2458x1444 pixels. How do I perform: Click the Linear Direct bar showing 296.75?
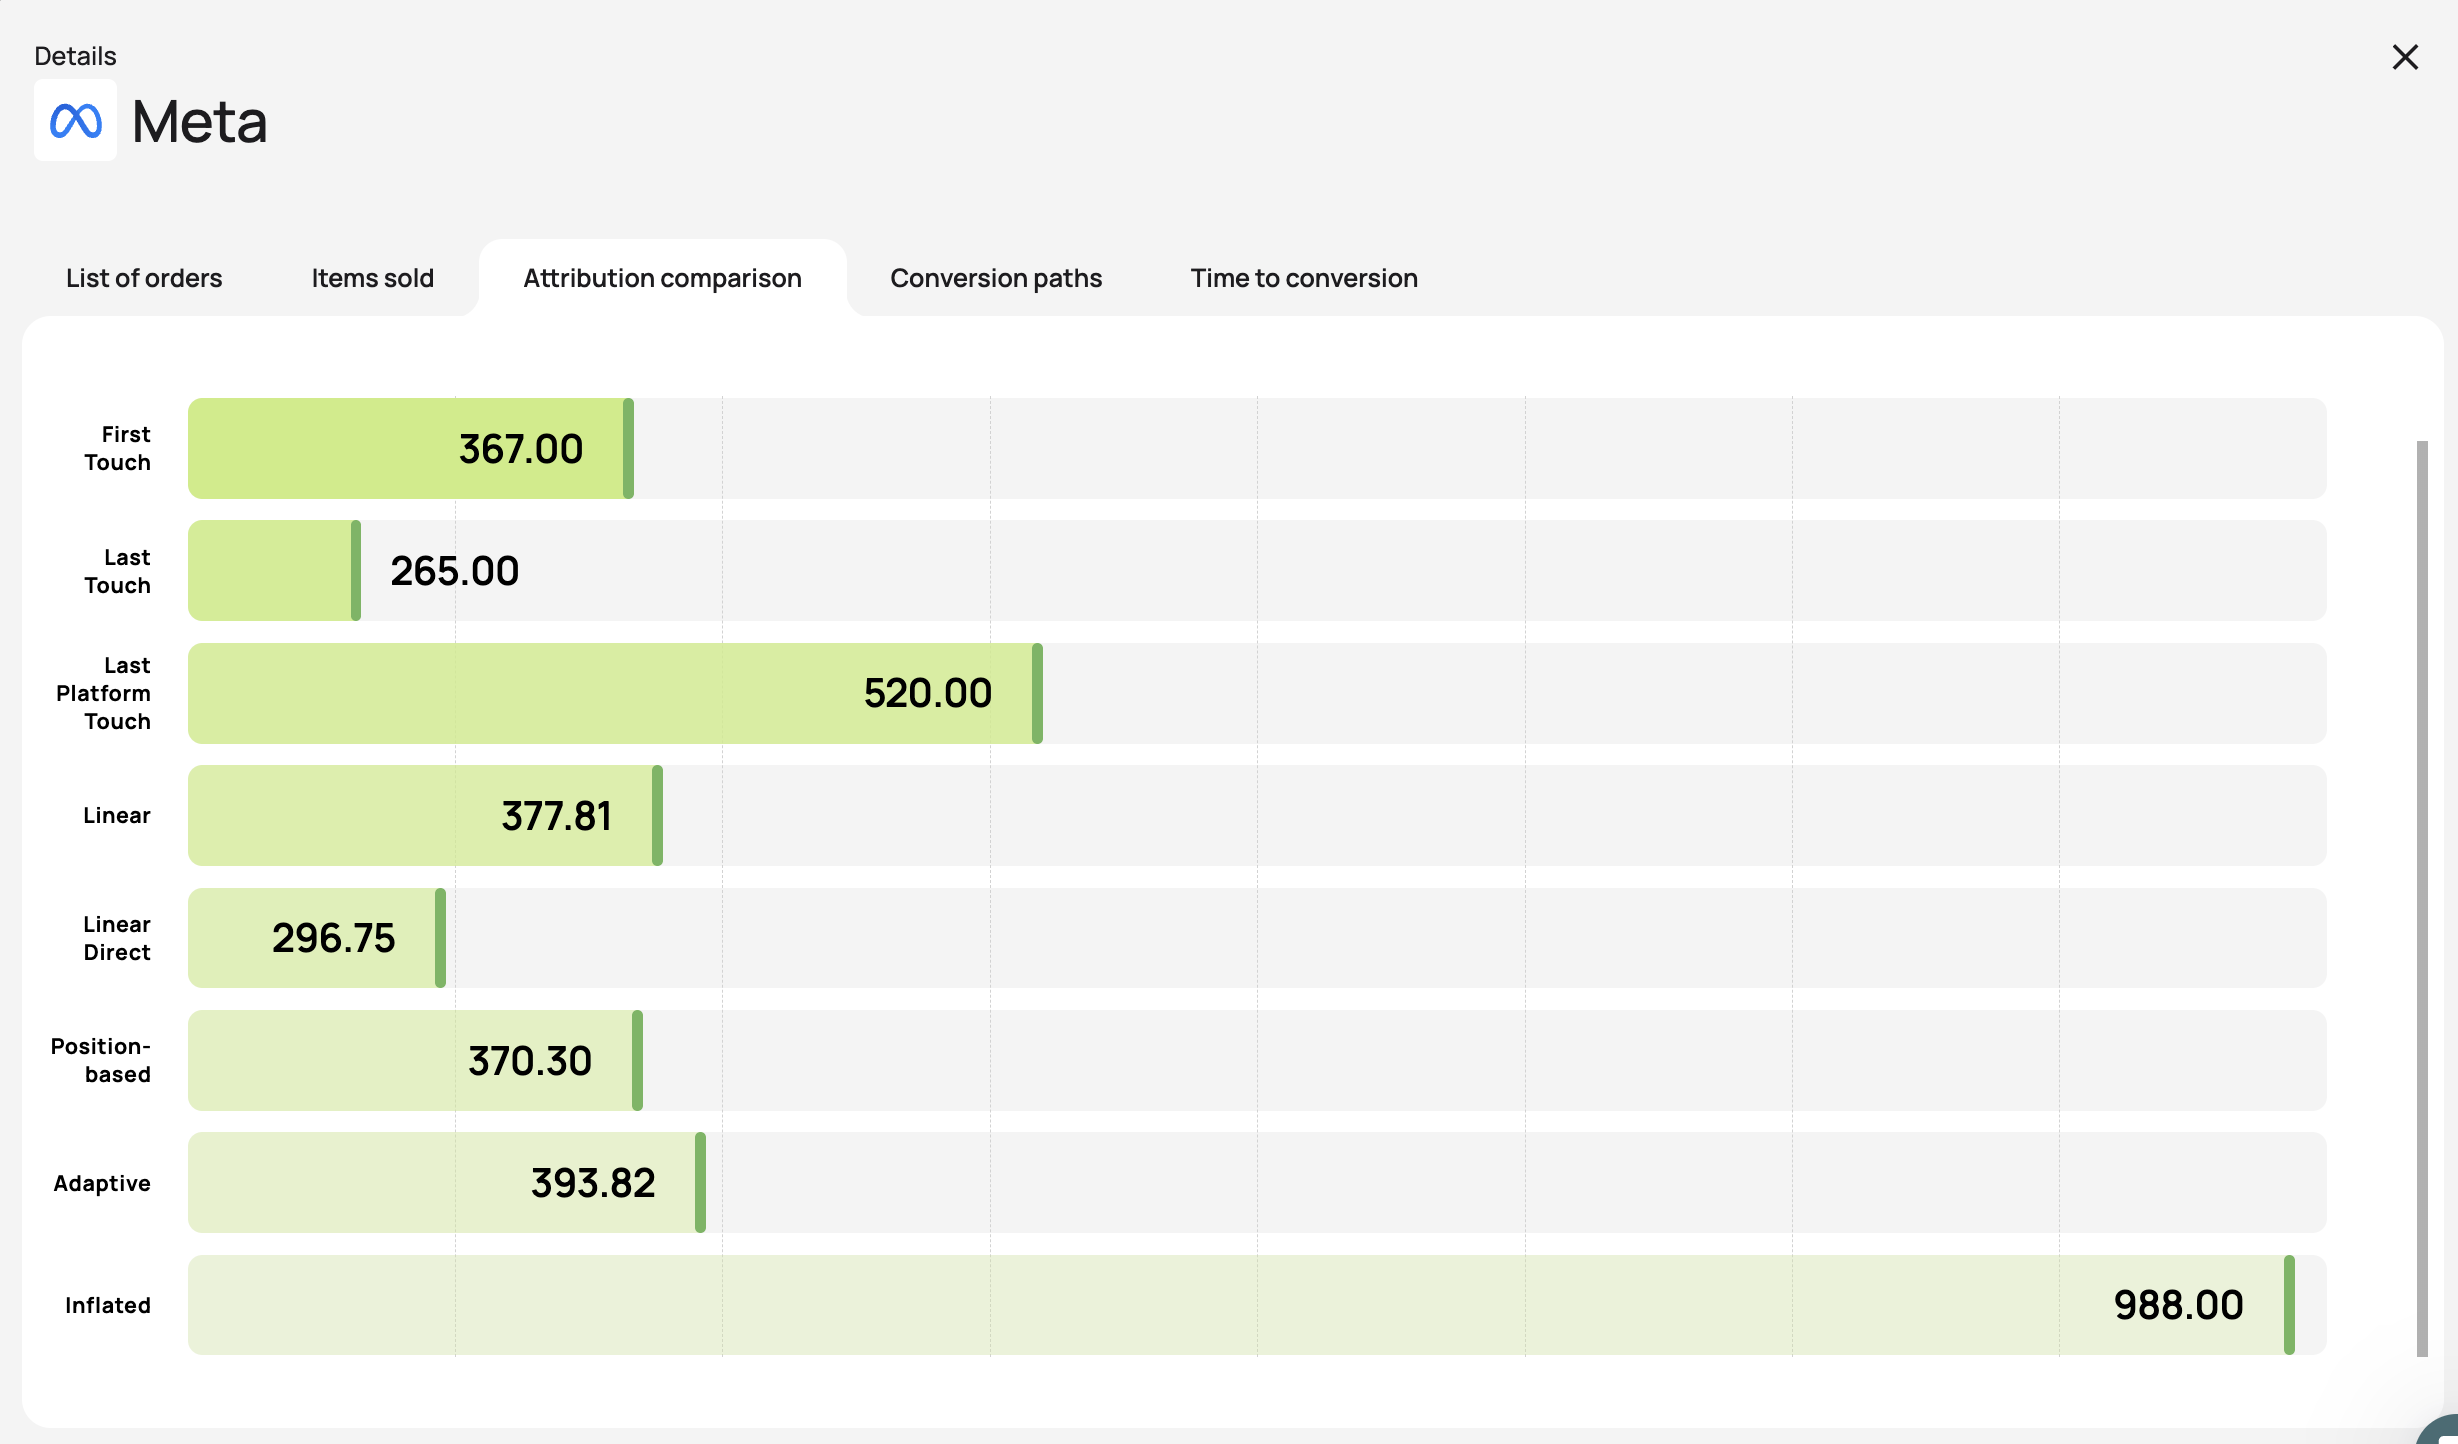point(317,938)
